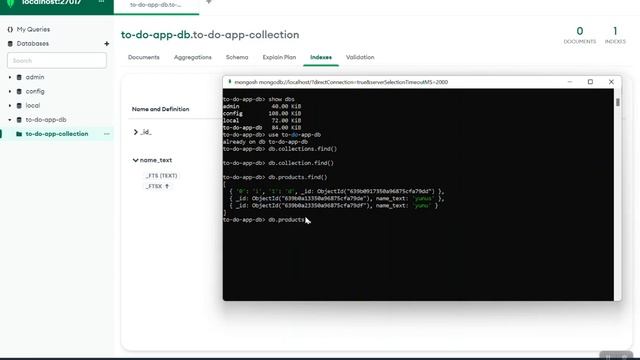
Task: Select the to-do-app-db database
Action: pyautogui.click(x=46, y=120)
